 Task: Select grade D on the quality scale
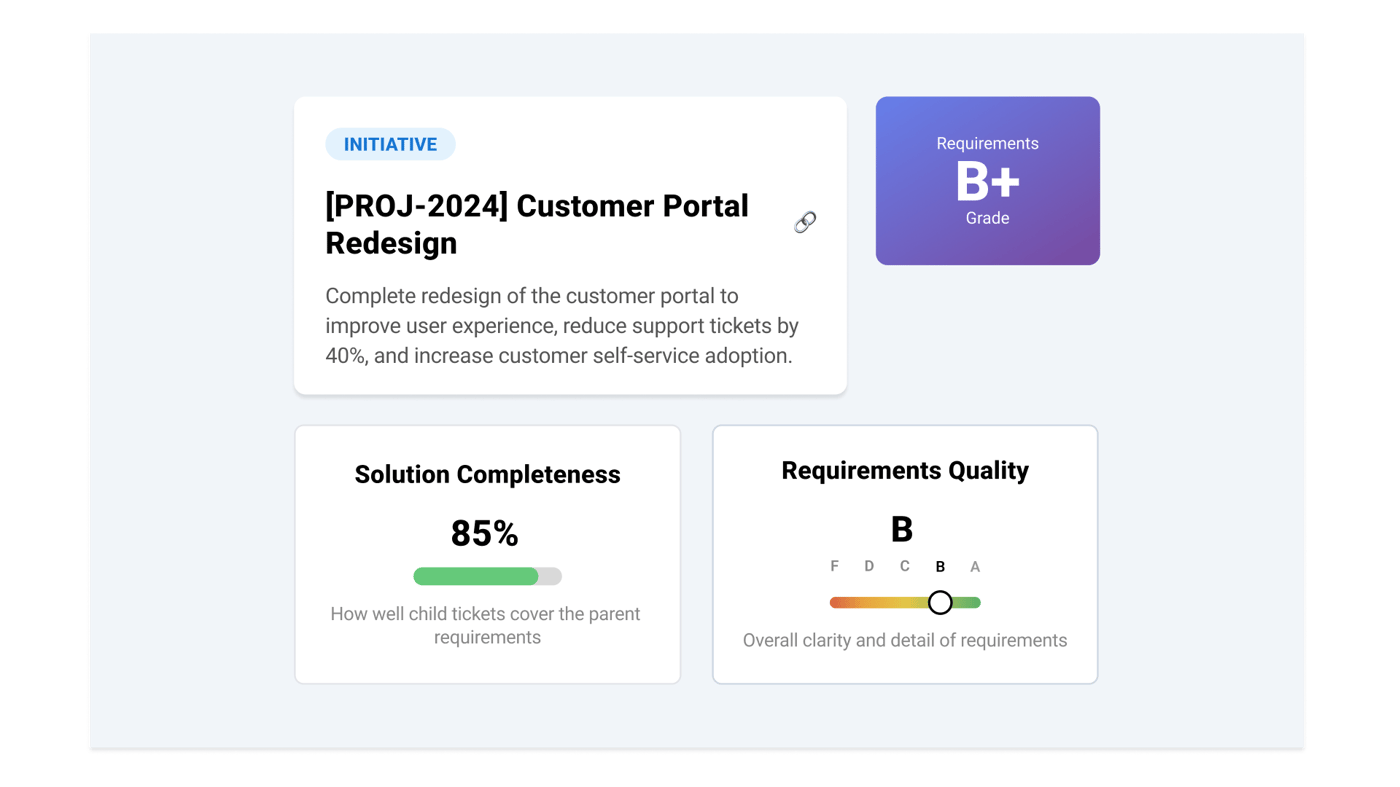(x=869, y=566)
